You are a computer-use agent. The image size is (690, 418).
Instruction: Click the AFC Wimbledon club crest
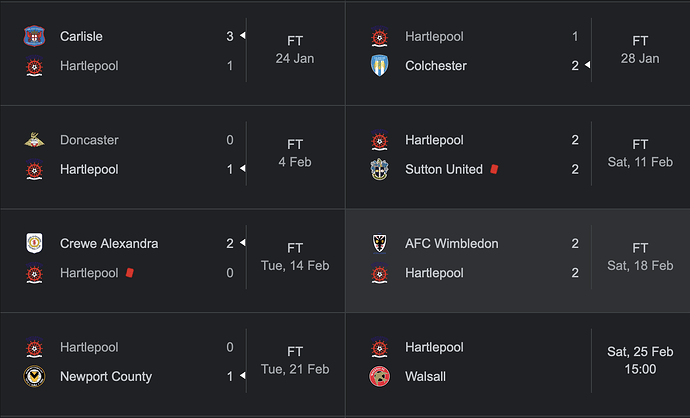379,243
